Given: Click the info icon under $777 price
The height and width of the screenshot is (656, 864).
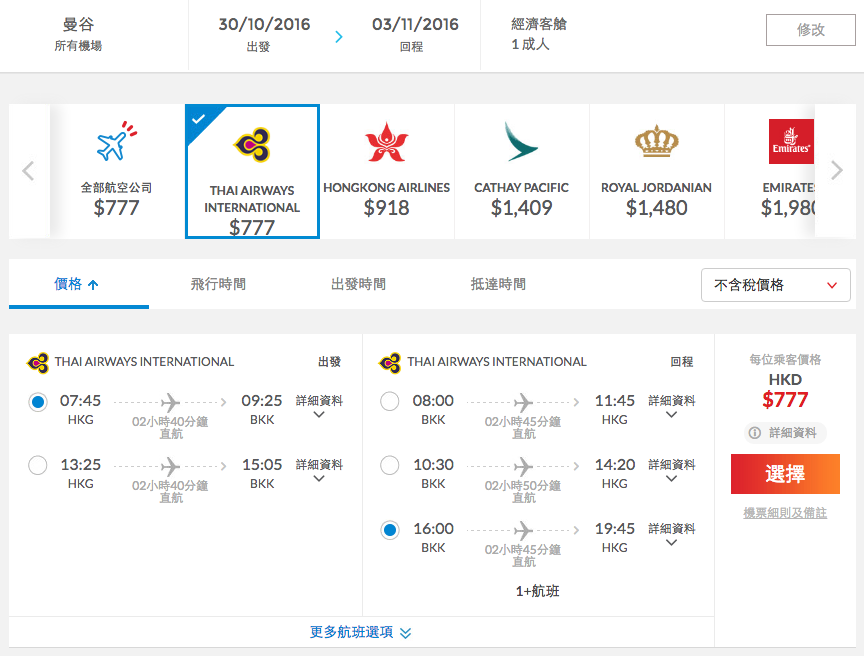Looking at the screenshot, I should [754, 433].
